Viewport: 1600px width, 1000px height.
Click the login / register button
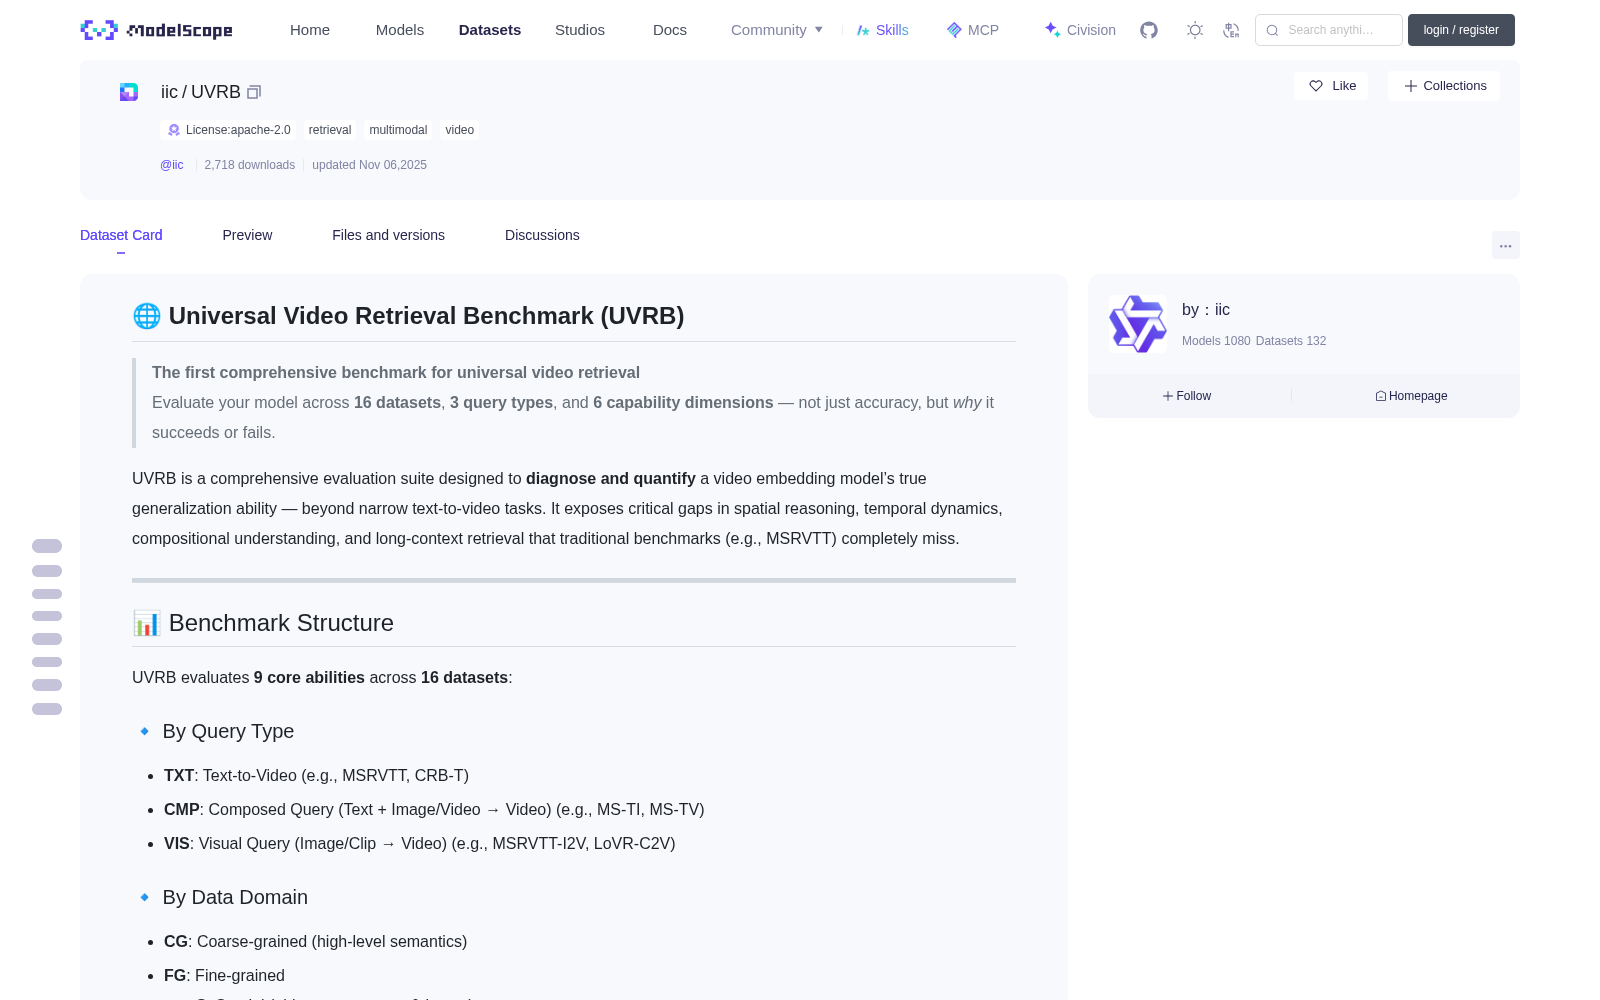1461,30
